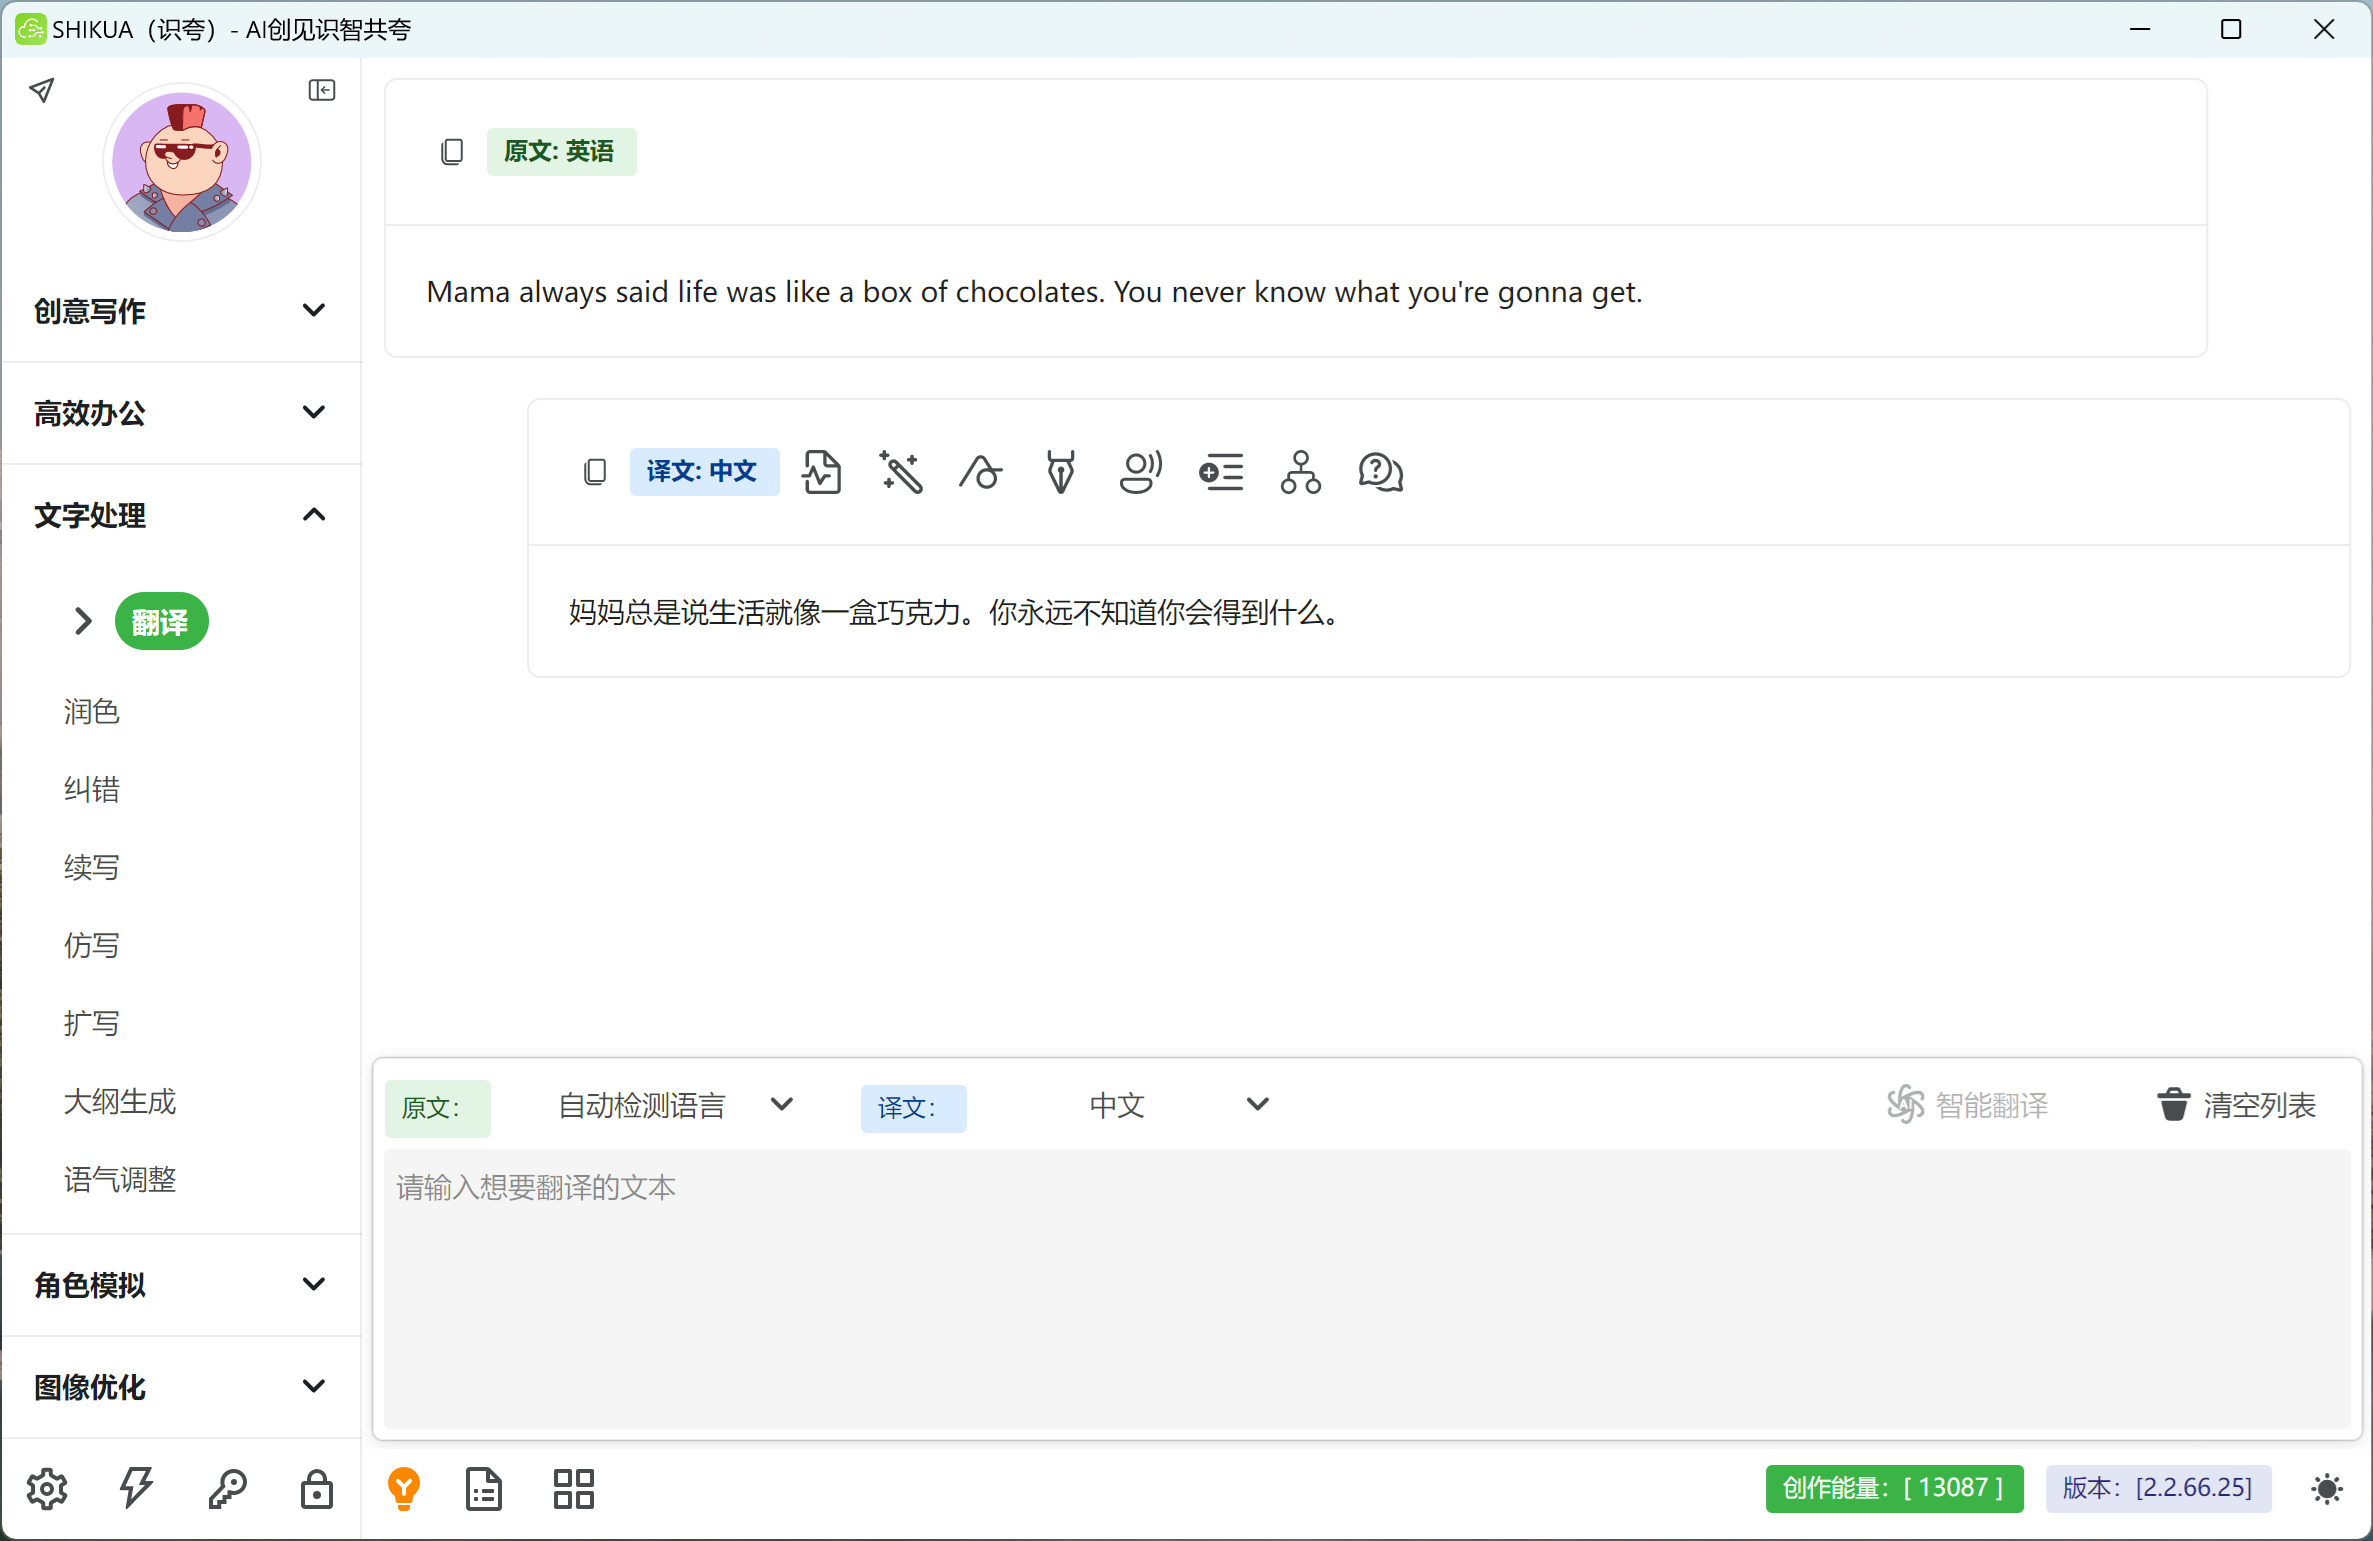Viewport: 2373px width, 1541px height.
Task: Click the SHIKUA app logo in title bar
Action: pyautogui.click(x=30, y=29)
